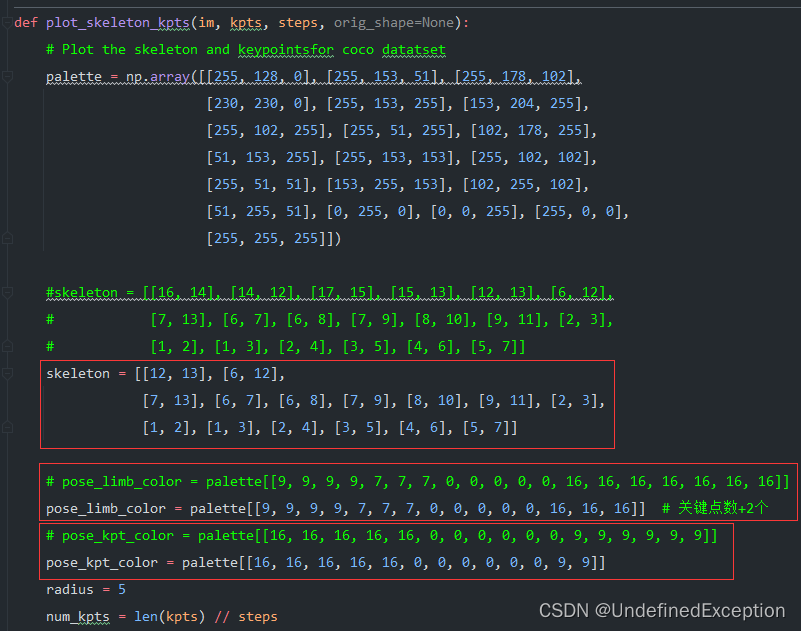Click value '5' assigned to radius
The image size is (801, 631).
pyautogui.click(x=122, y=590)
